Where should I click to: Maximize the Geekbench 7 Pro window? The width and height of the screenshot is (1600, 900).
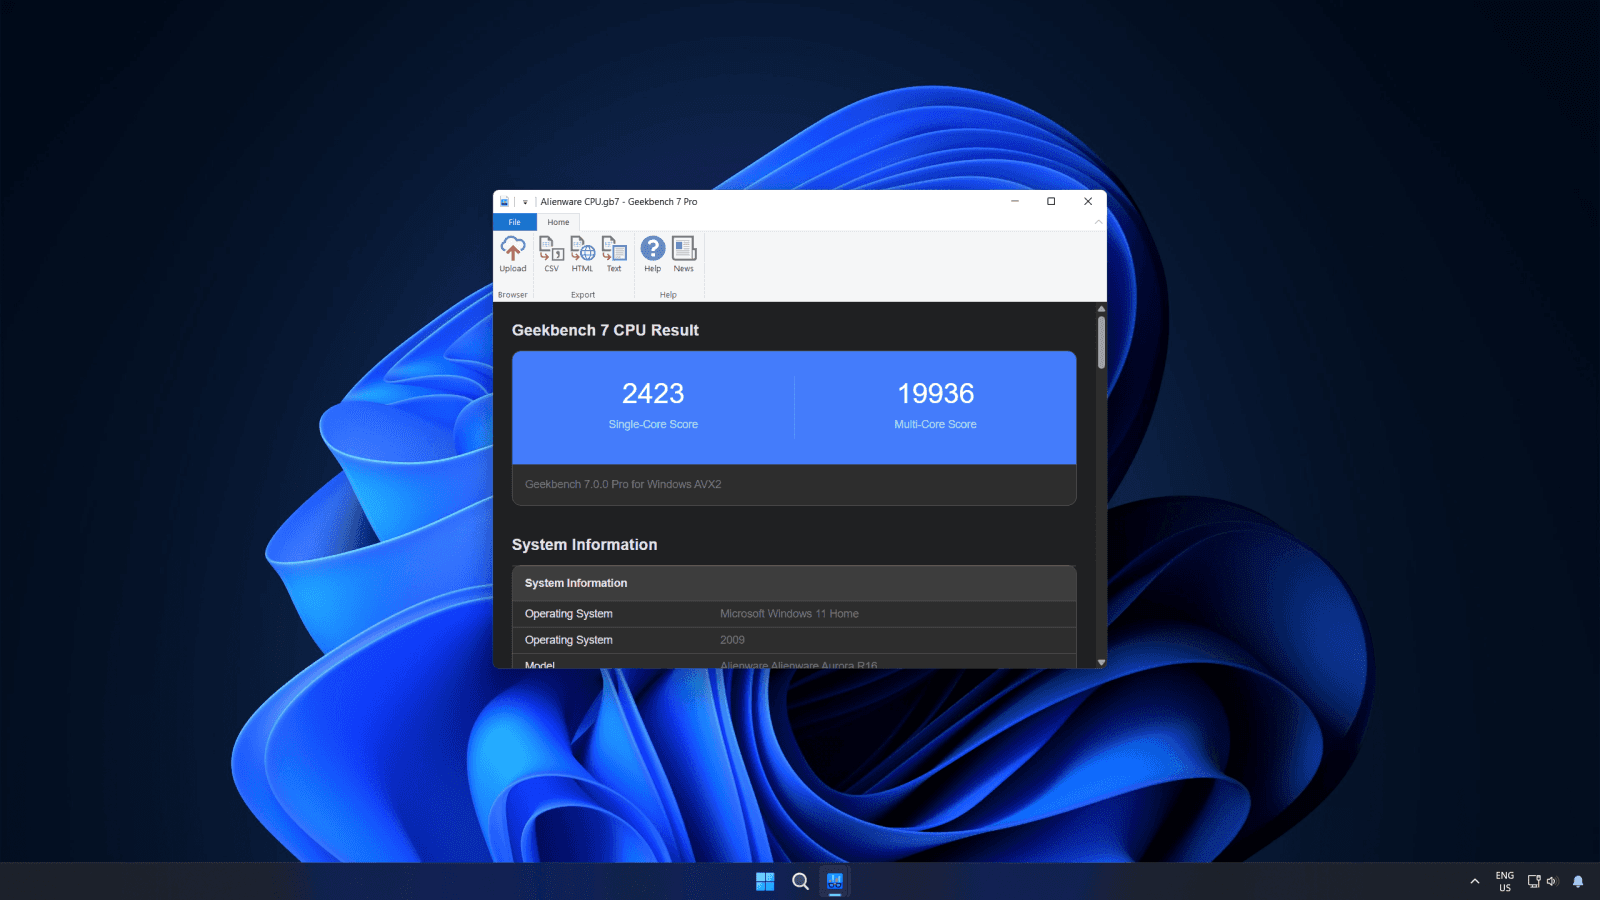coord(1051,201)
